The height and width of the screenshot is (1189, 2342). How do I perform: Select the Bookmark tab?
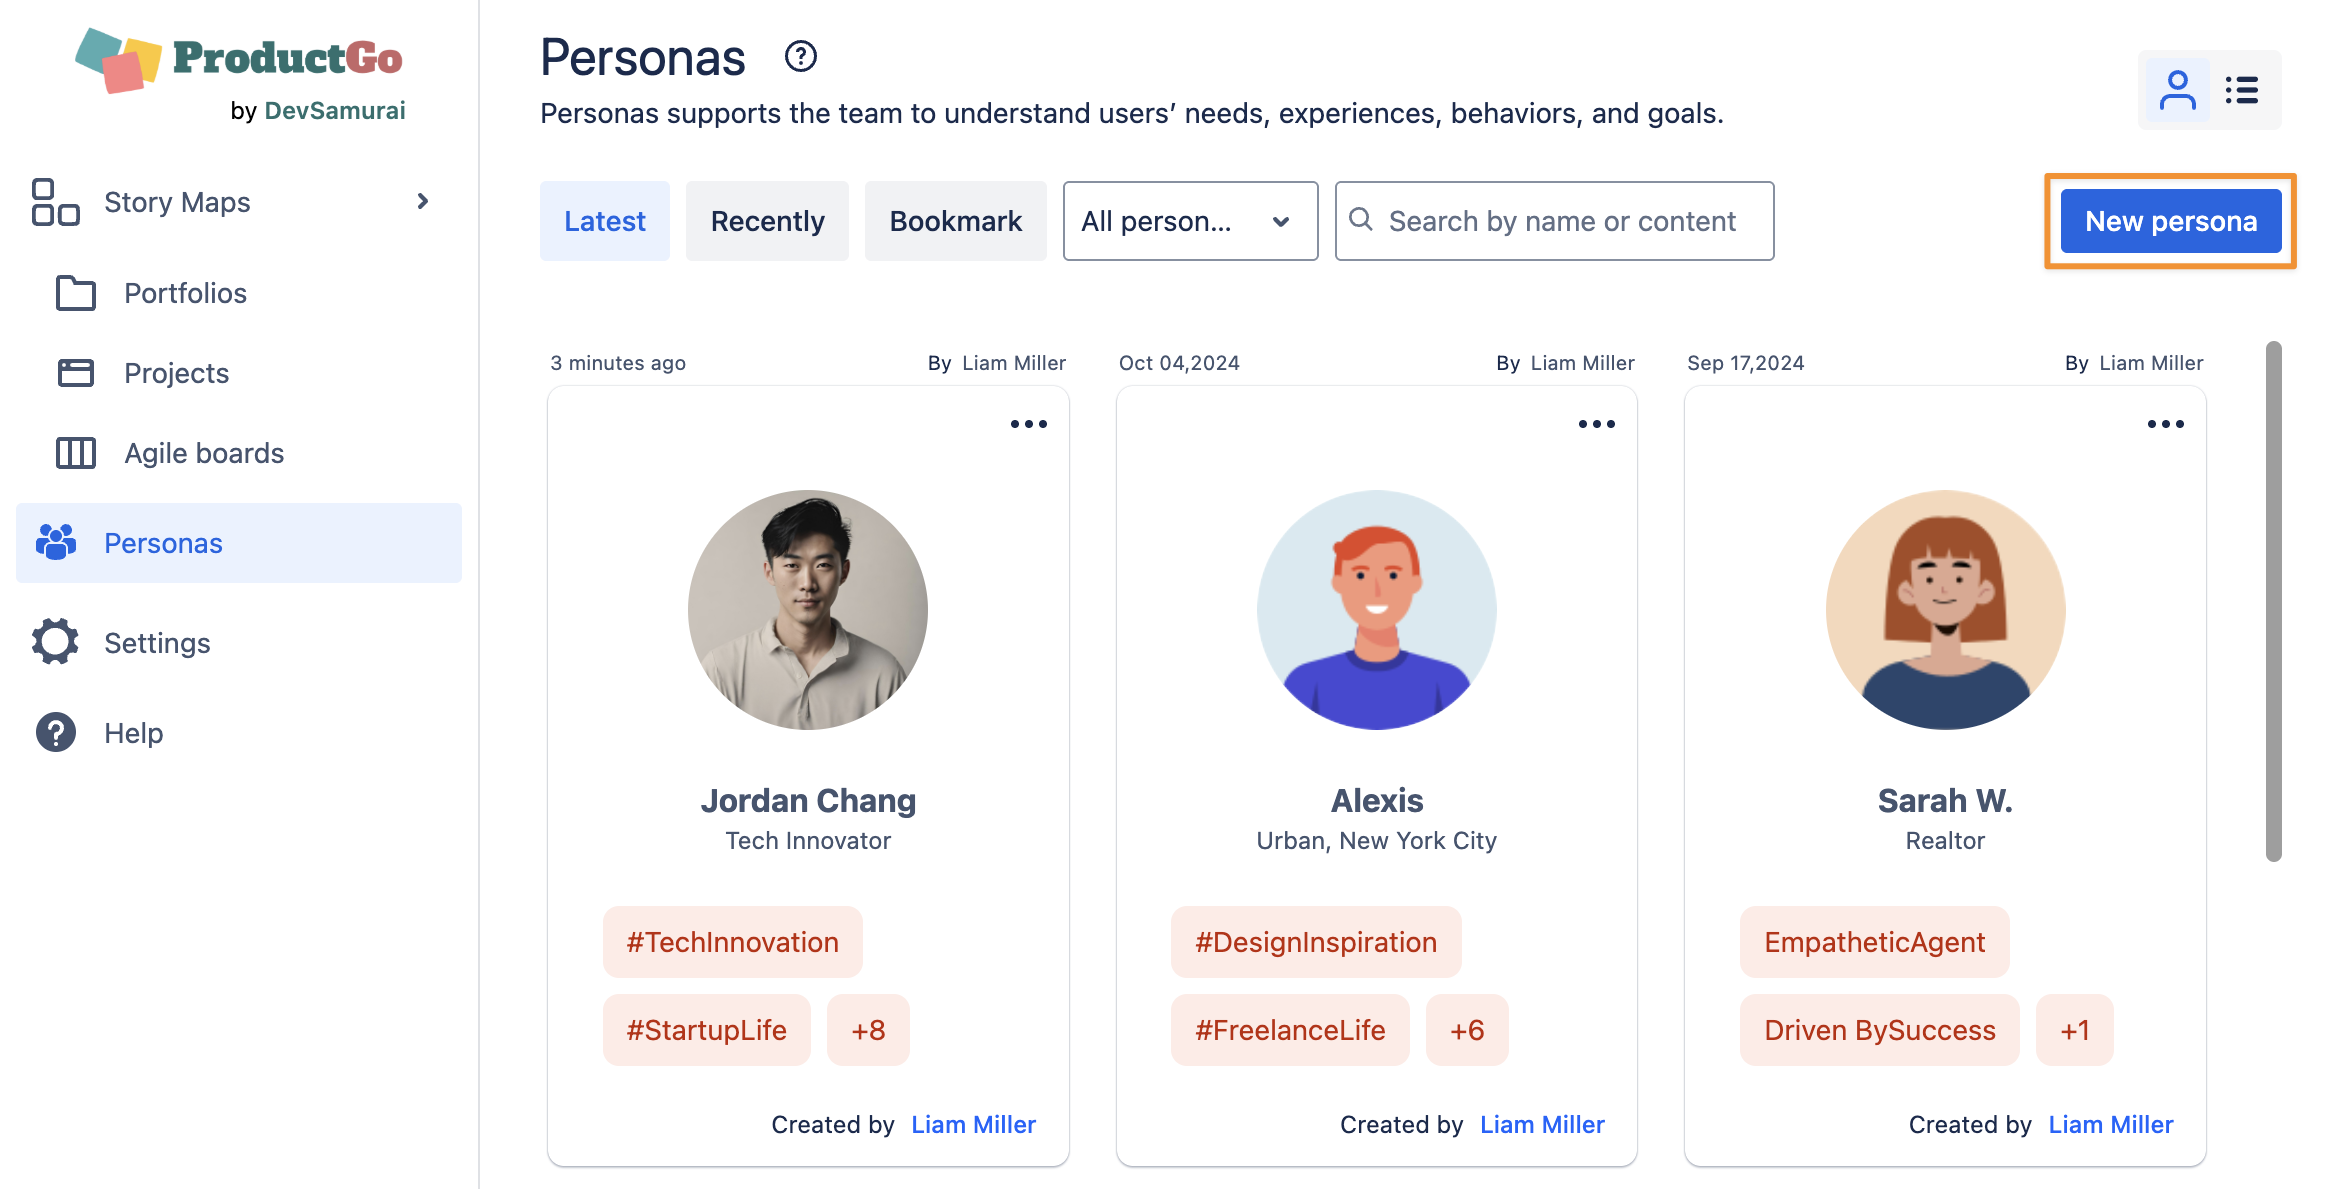[x=955, y=221]
